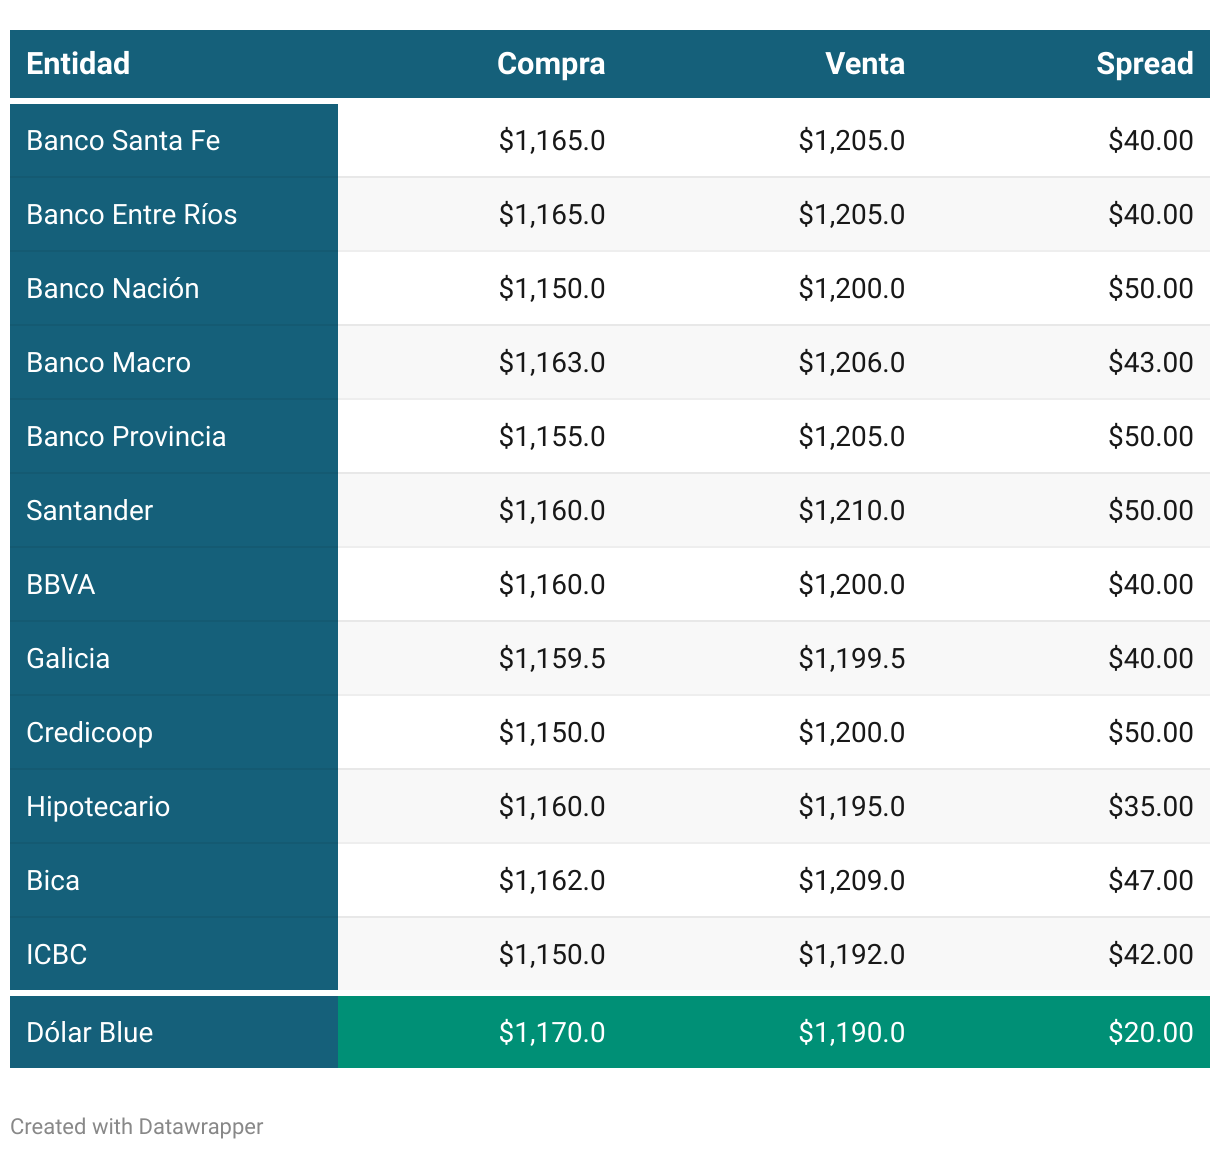Viewport: 1220px width, 1150px height.
Task: Open the Created with Datawrapper link
Action: pyautogui.click(x=136, y=1127)
